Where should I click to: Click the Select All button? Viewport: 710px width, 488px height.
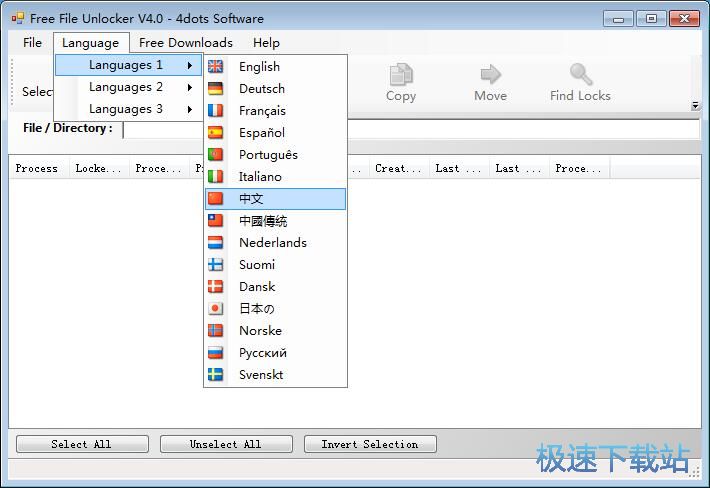click(x=82, y=444)
